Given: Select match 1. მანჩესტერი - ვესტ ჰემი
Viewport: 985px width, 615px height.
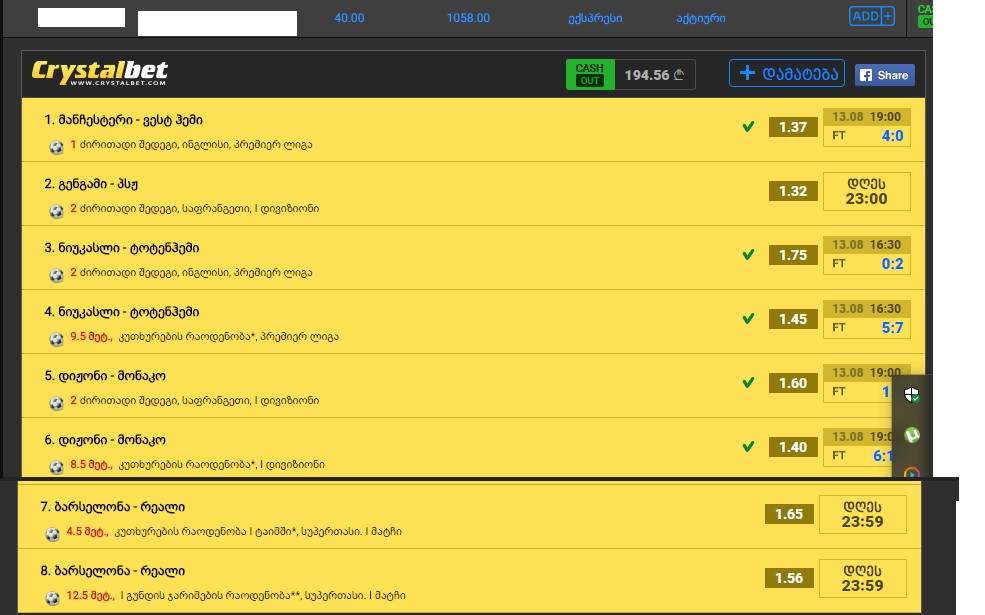Looking at the screenshot, I should point(124,120).
